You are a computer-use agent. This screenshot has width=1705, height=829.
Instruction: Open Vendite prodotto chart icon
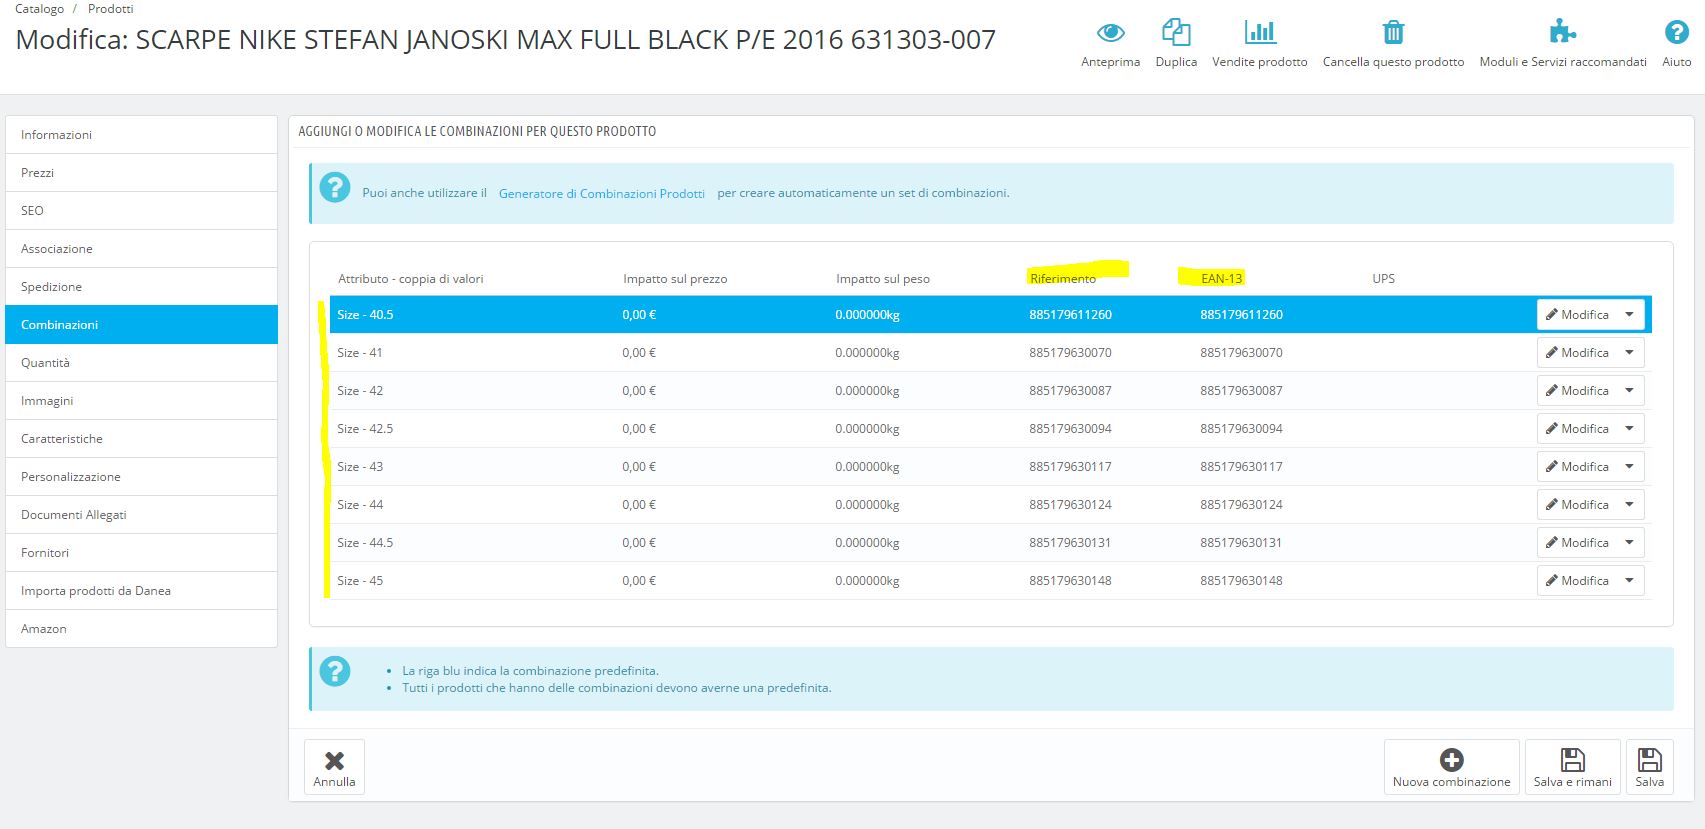1260,33
